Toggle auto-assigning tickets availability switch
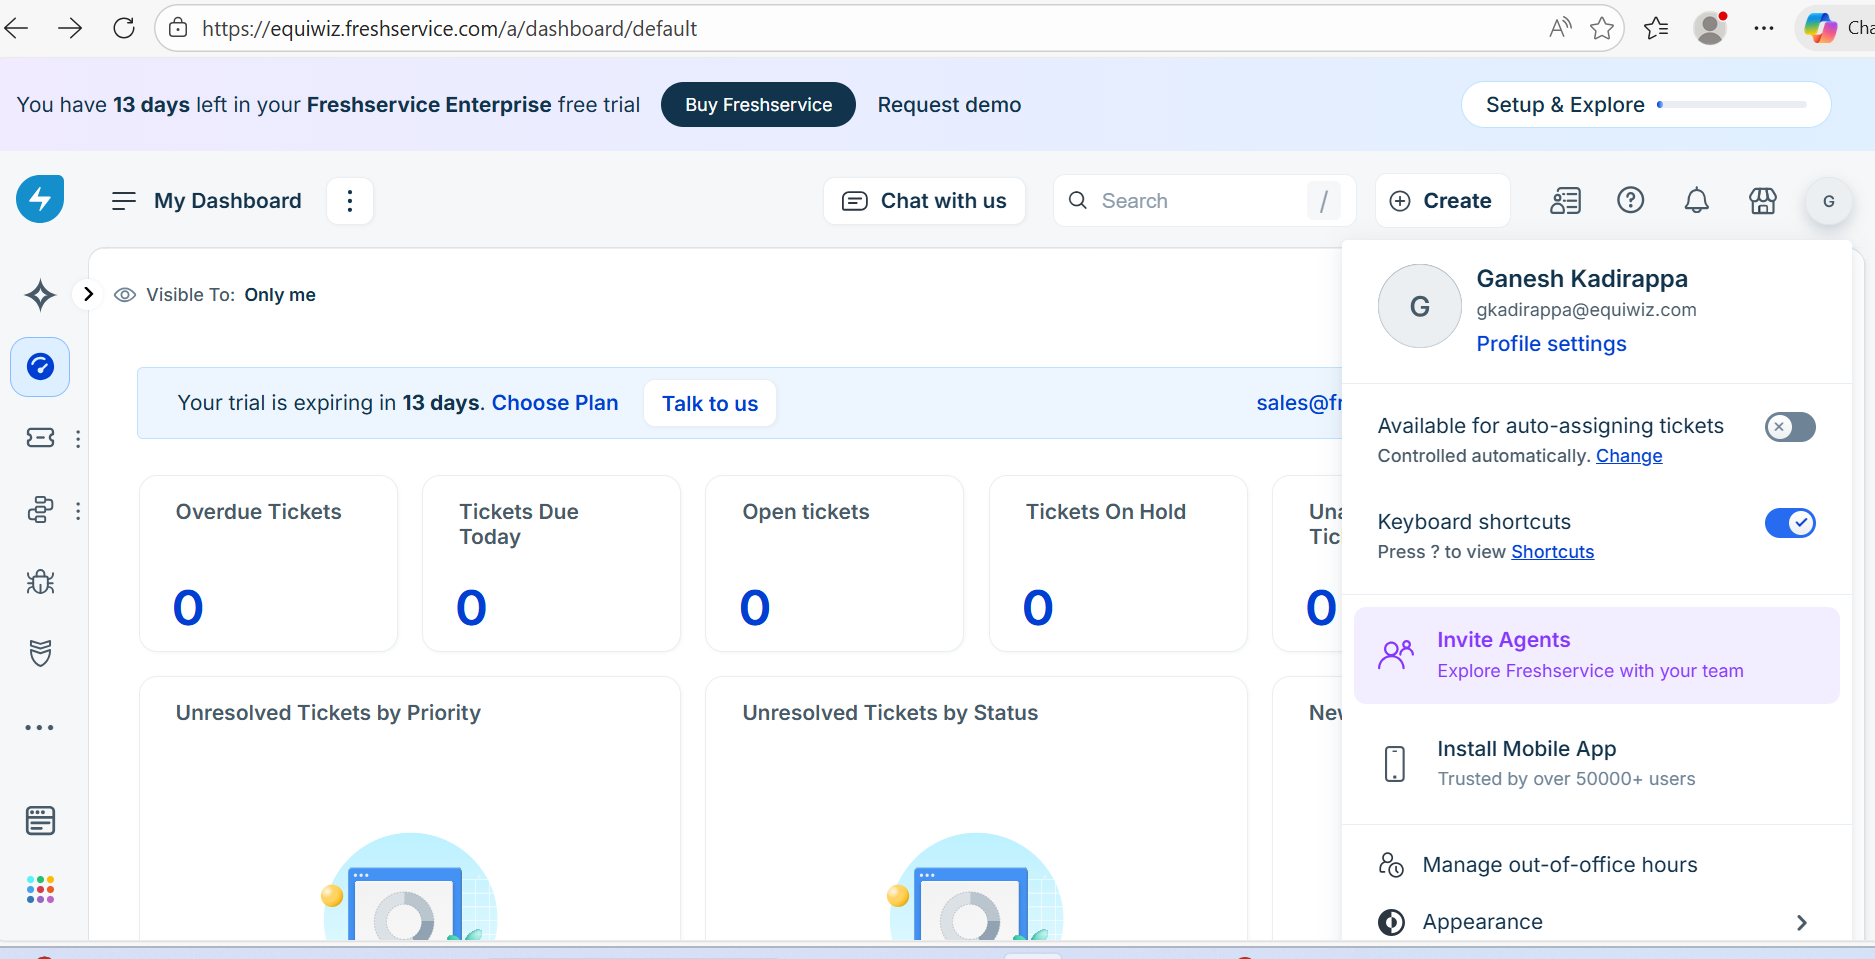Image resolution: width=1875 pixels, height=959 pixels. coord(1789,427)
